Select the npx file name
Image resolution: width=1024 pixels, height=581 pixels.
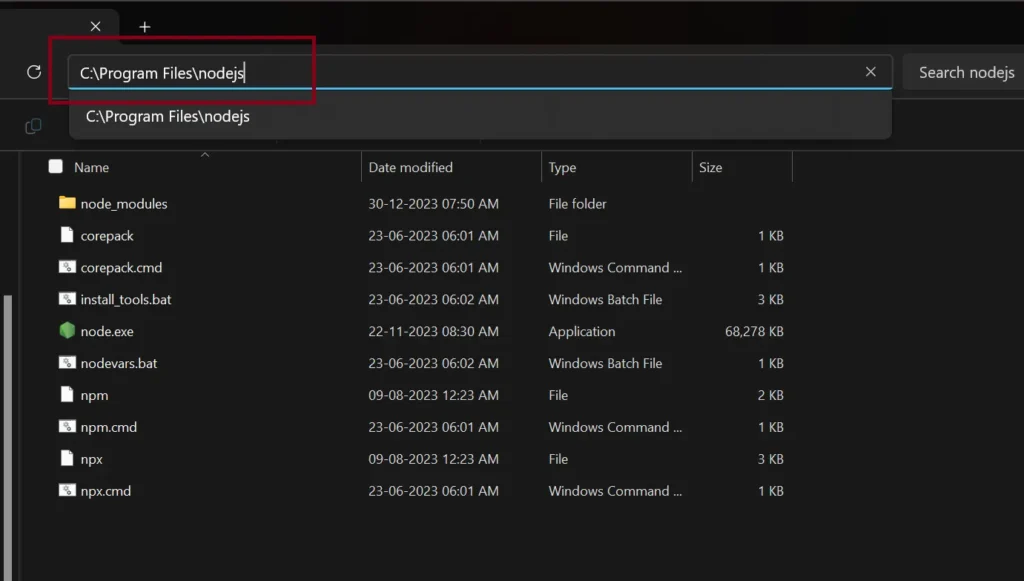[91, 460]
